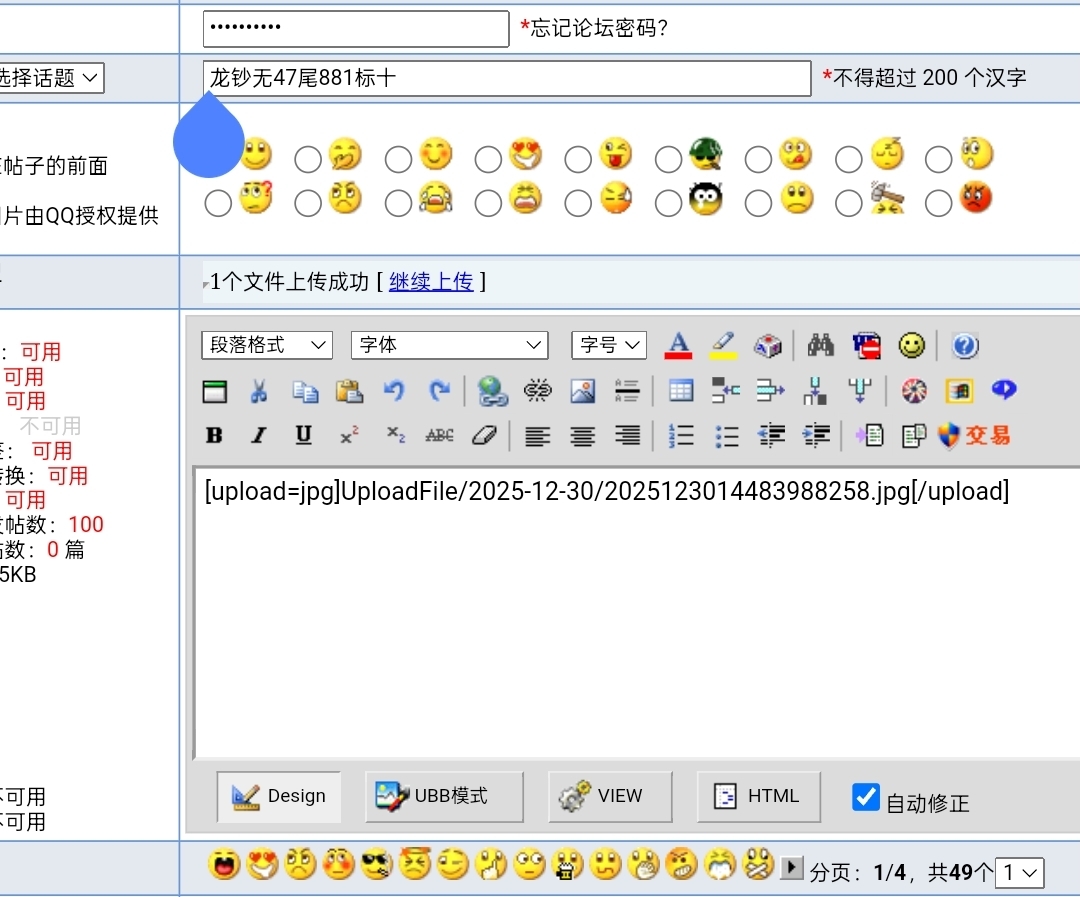Open font color picker red A

[x=679, y=346]
